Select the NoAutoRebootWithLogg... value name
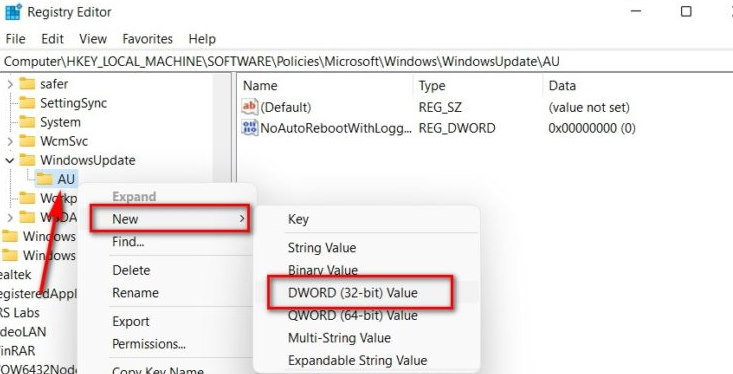The image size is (733, 374). point(336,128)
